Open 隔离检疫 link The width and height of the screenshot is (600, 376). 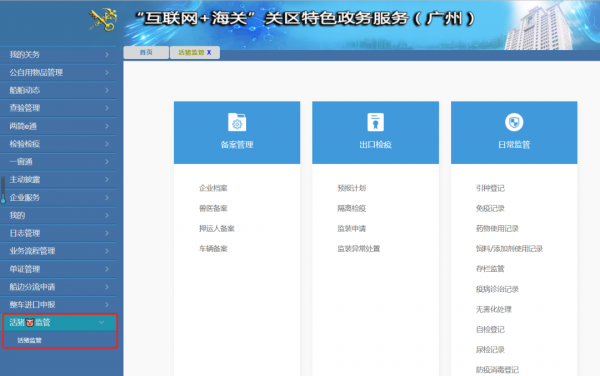(x=352, y=208)
